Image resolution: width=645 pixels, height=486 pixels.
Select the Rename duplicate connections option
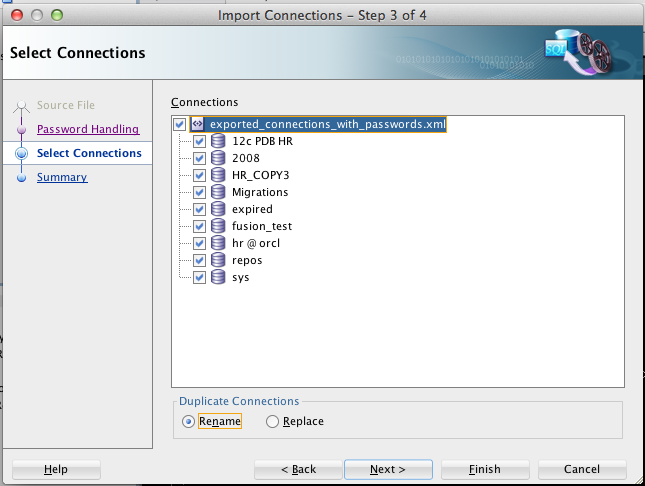point(188,421)
